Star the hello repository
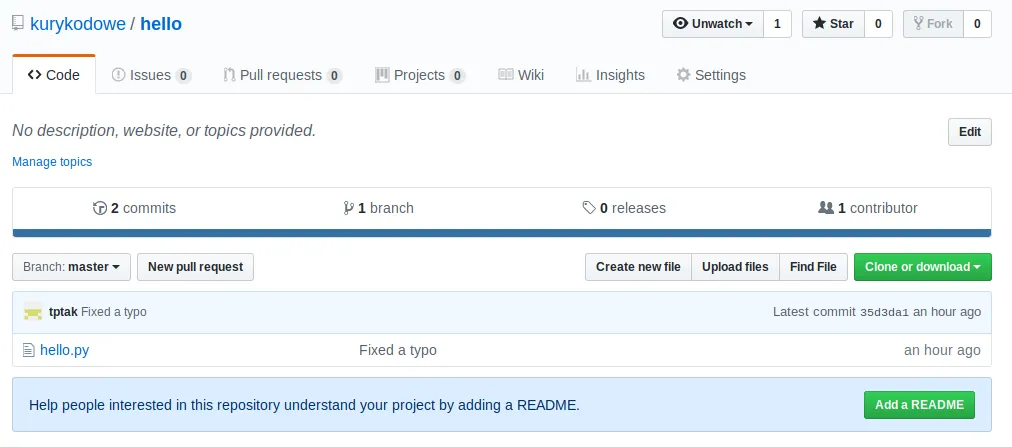The image size is (1012, 447). tap(833, 24)
